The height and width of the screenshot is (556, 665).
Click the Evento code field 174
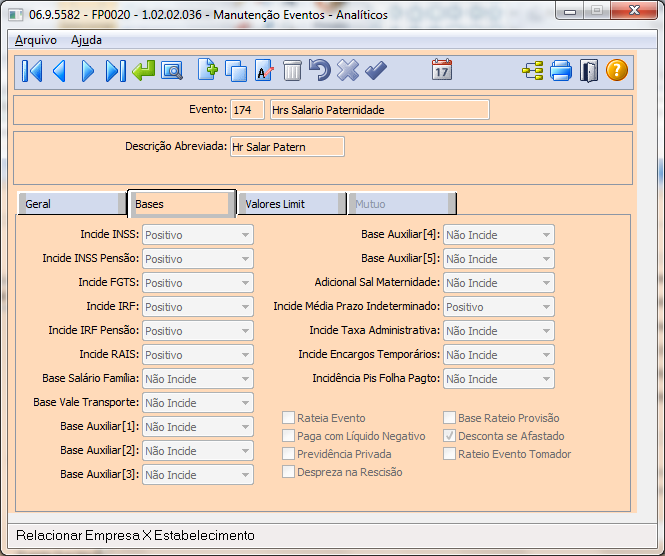click(x=247, y=110)
